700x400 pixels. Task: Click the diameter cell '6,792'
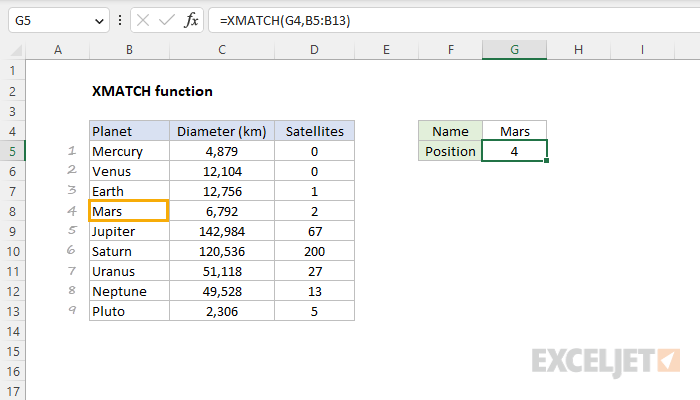tap(222, 211)
